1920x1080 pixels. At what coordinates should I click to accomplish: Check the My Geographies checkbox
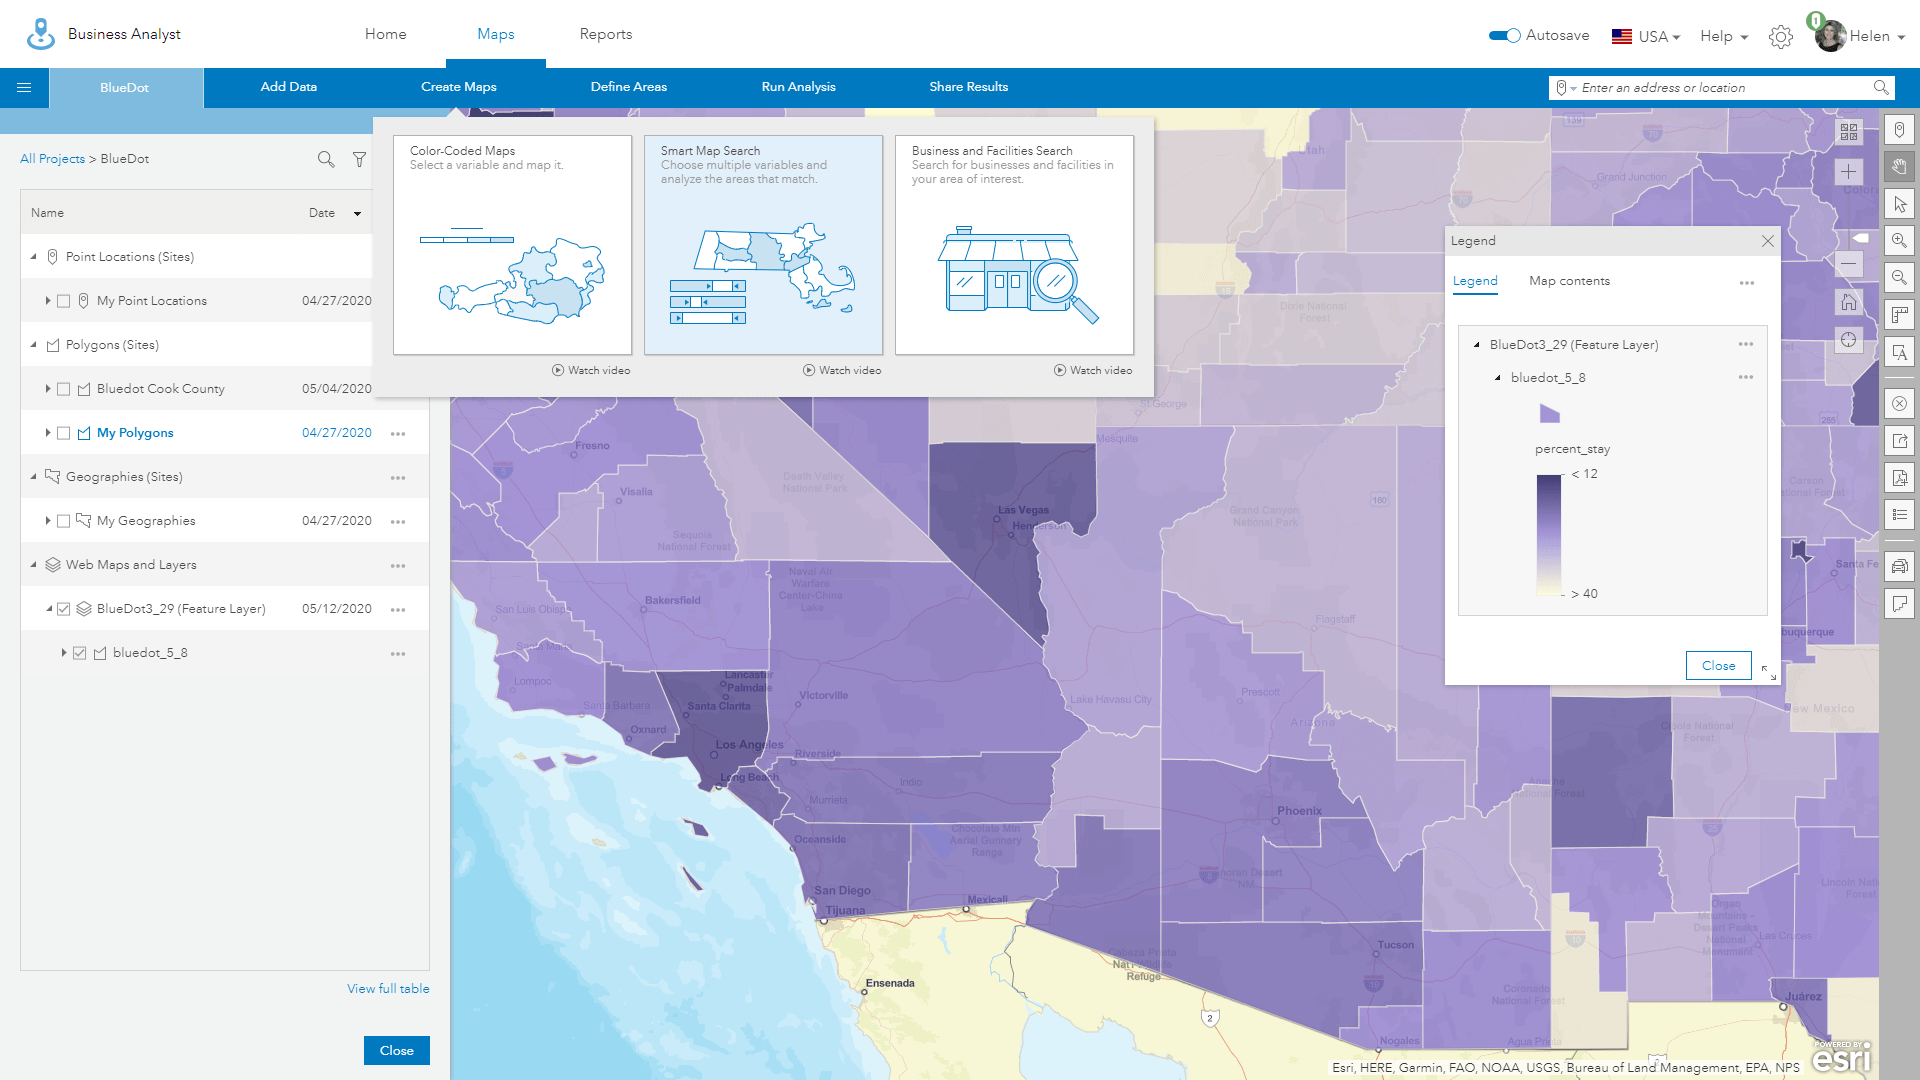click(64, 521)
